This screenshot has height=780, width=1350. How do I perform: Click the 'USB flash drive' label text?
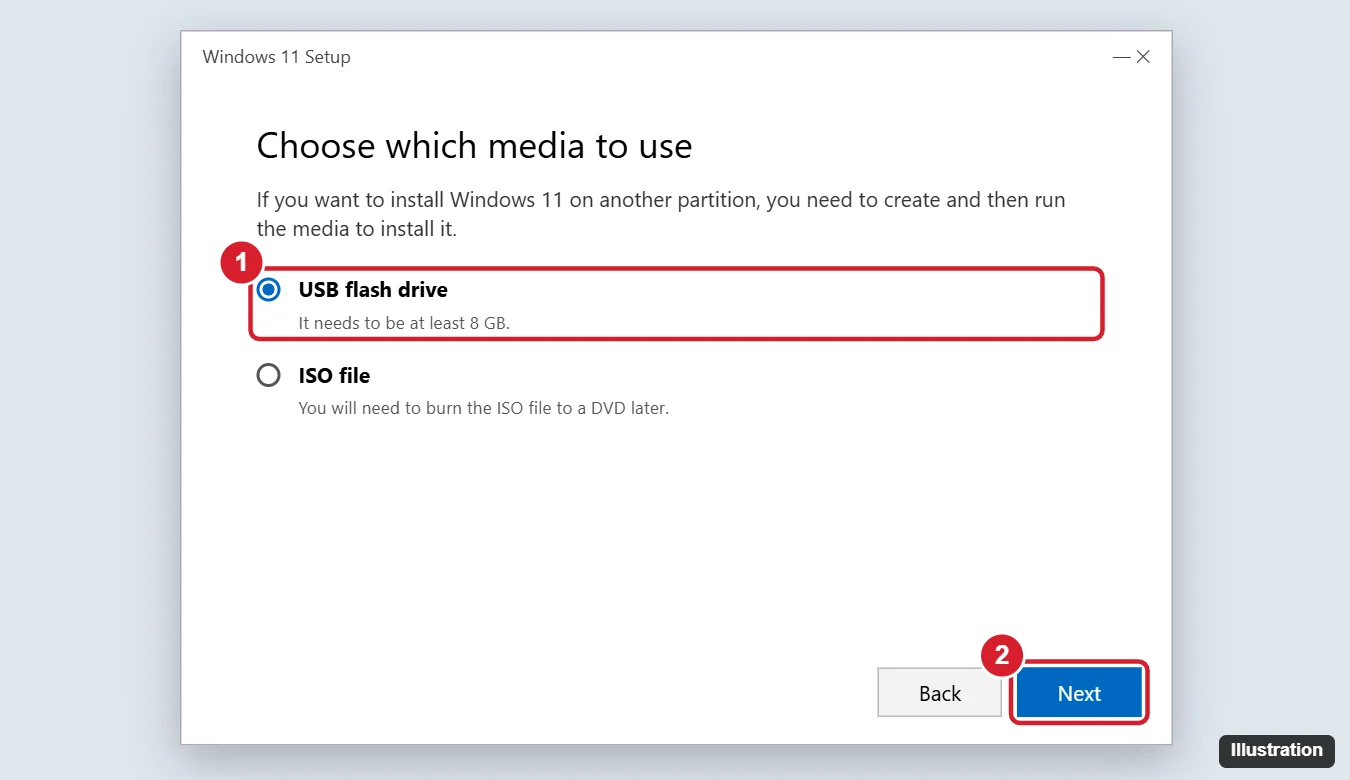coord(373,290)
